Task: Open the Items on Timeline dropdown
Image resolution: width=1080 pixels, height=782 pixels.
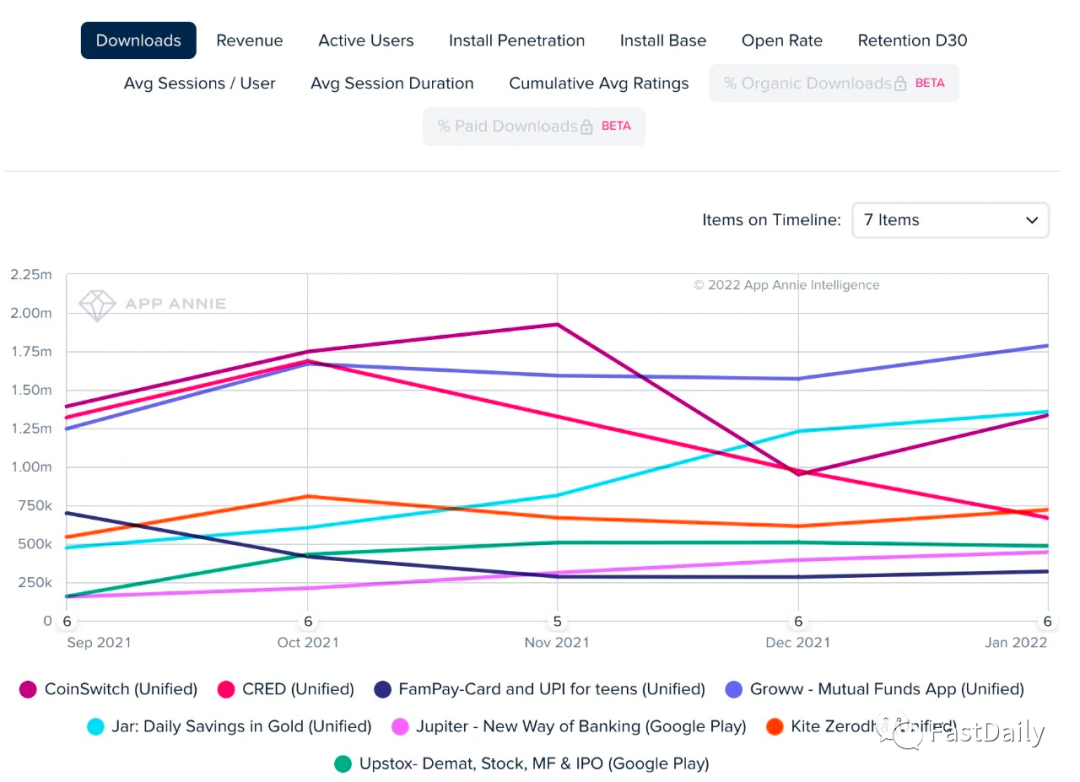Action: click(x=950, y=220)
